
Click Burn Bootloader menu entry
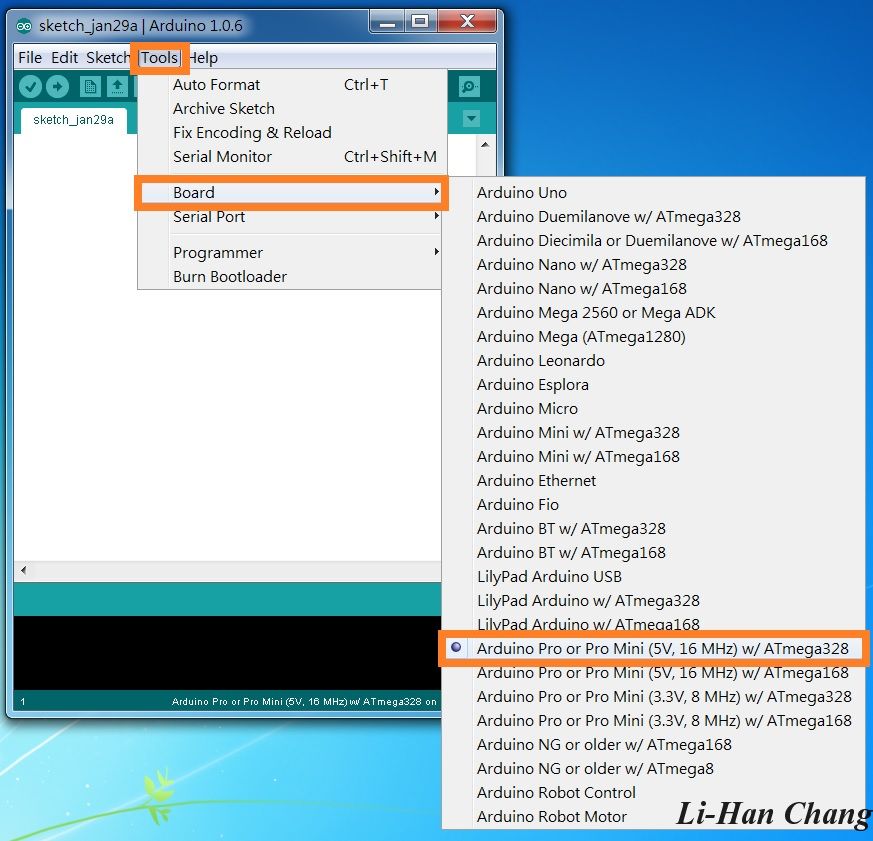point(230,277)
